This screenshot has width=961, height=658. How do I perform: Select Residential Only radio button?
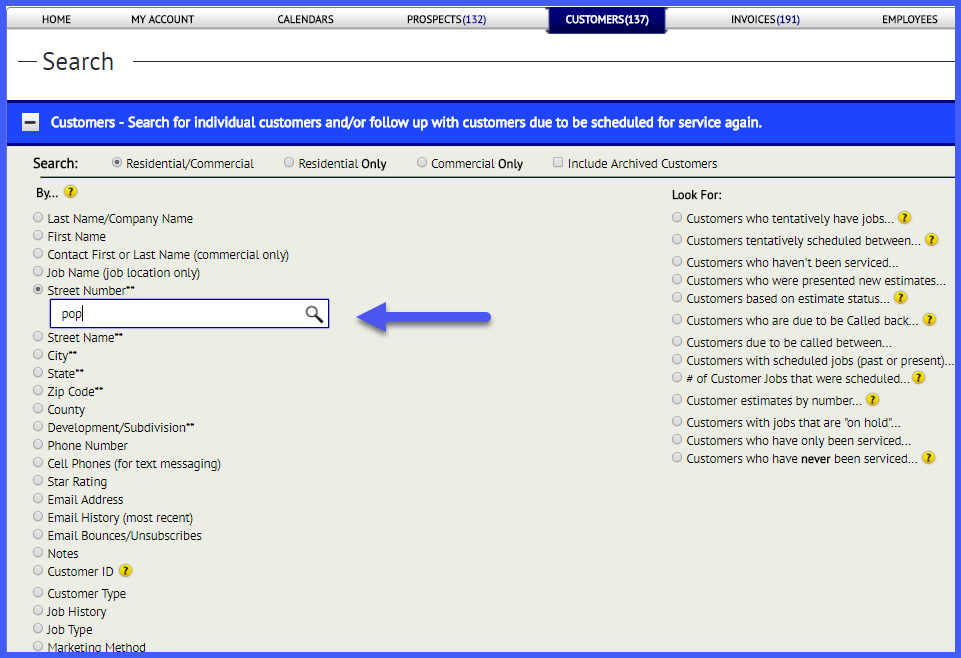289,162
